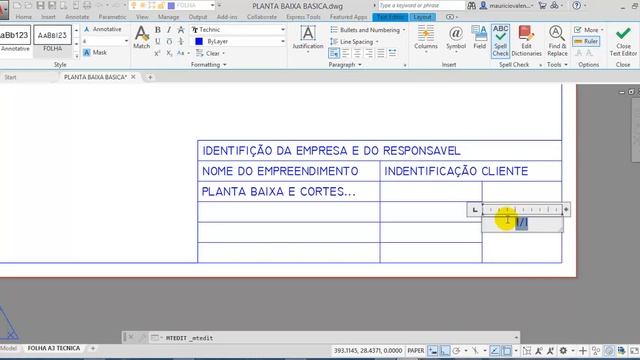Open Find & Replace
The image size is (640, 360).
557,41
